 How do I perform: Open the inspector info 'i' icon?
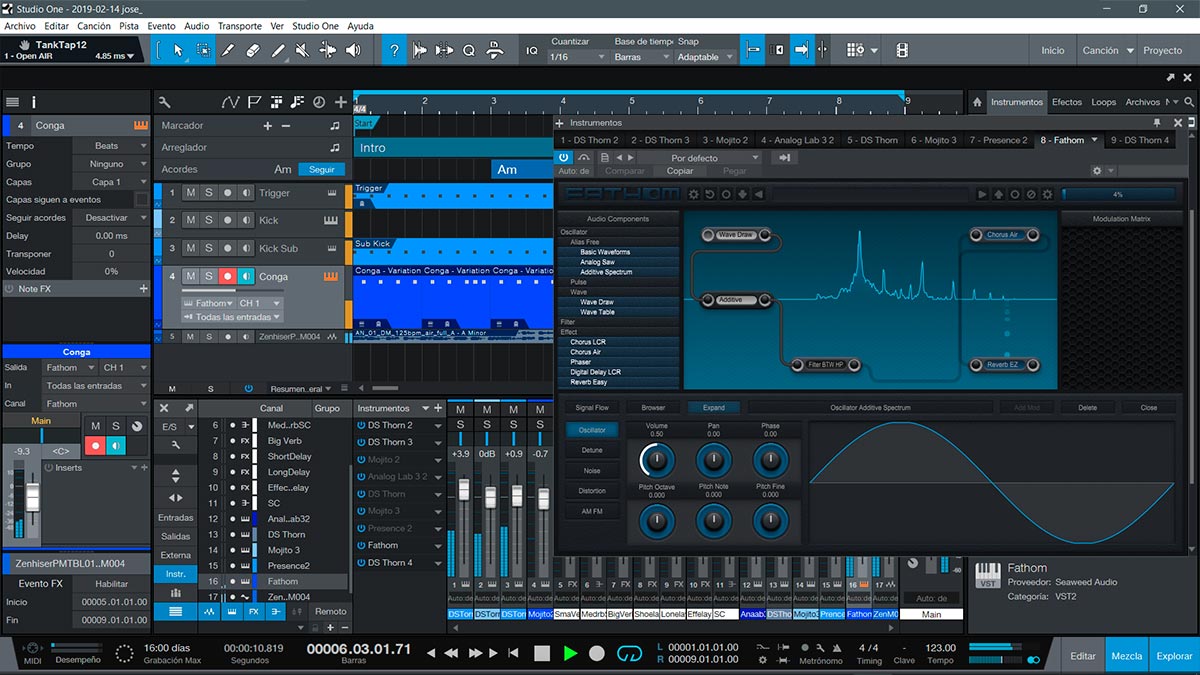[33, 102]
